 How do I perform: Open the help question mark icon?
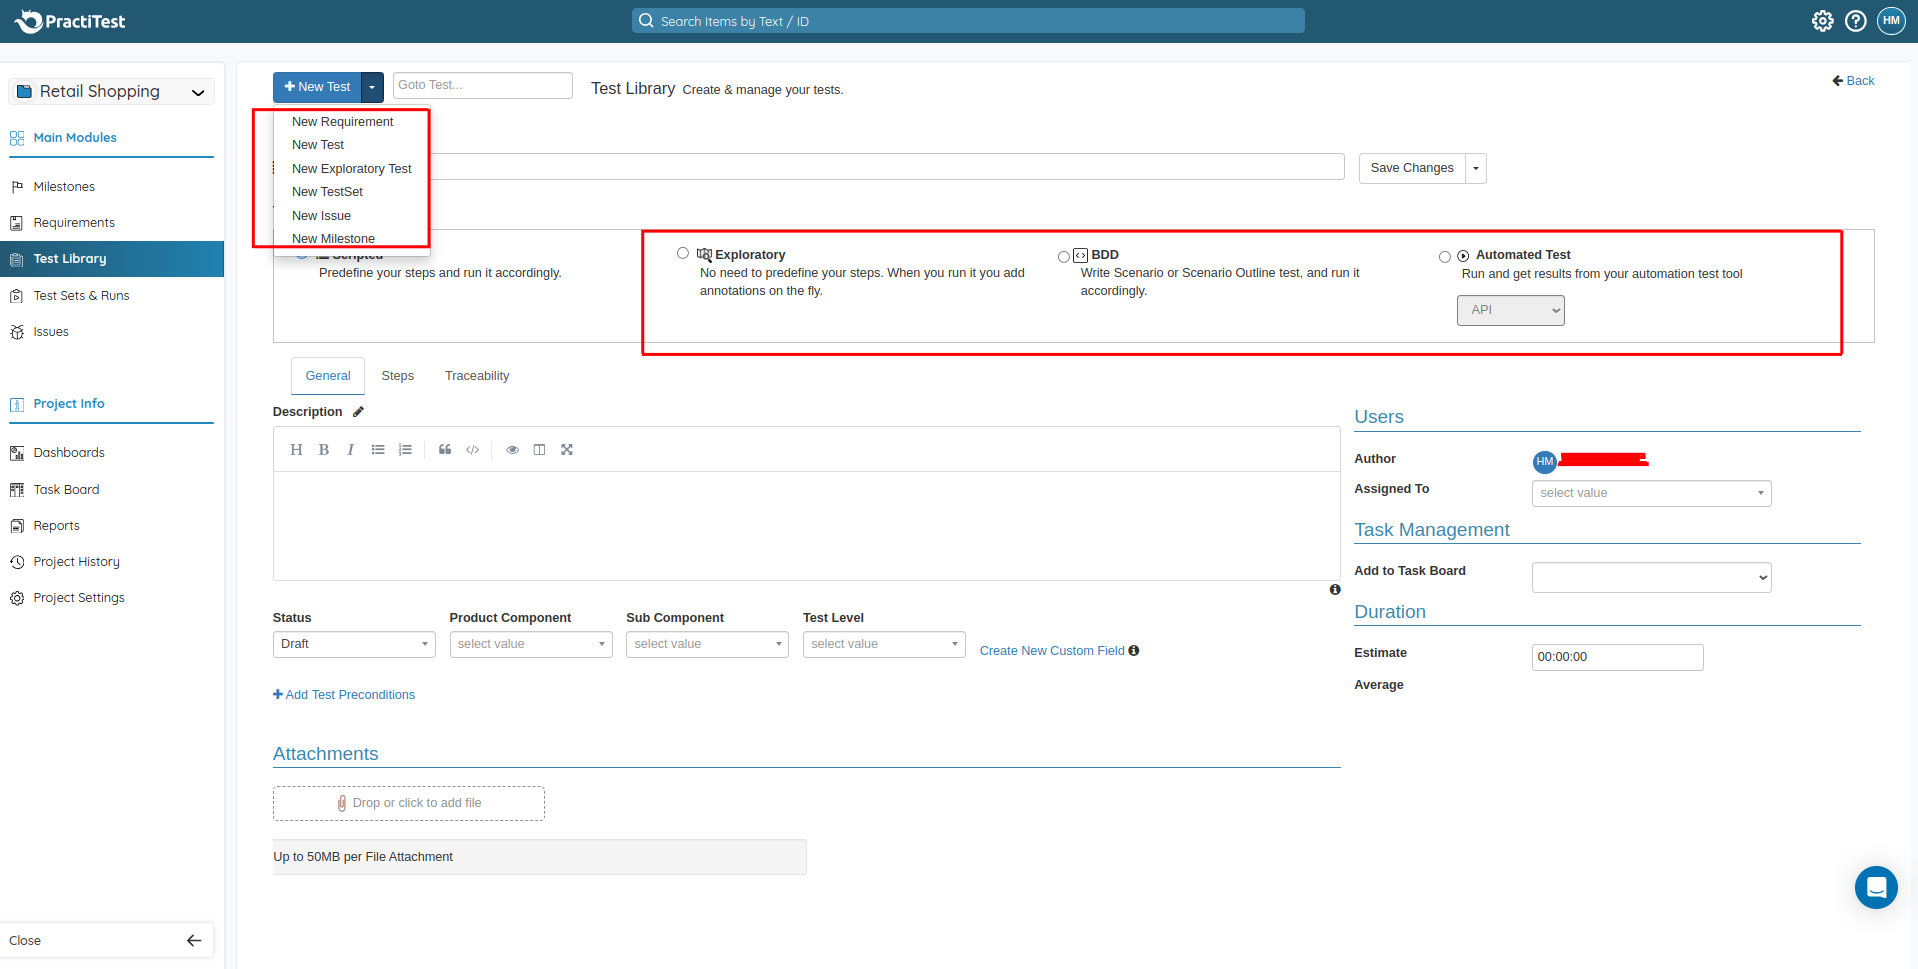point(1855,21)
